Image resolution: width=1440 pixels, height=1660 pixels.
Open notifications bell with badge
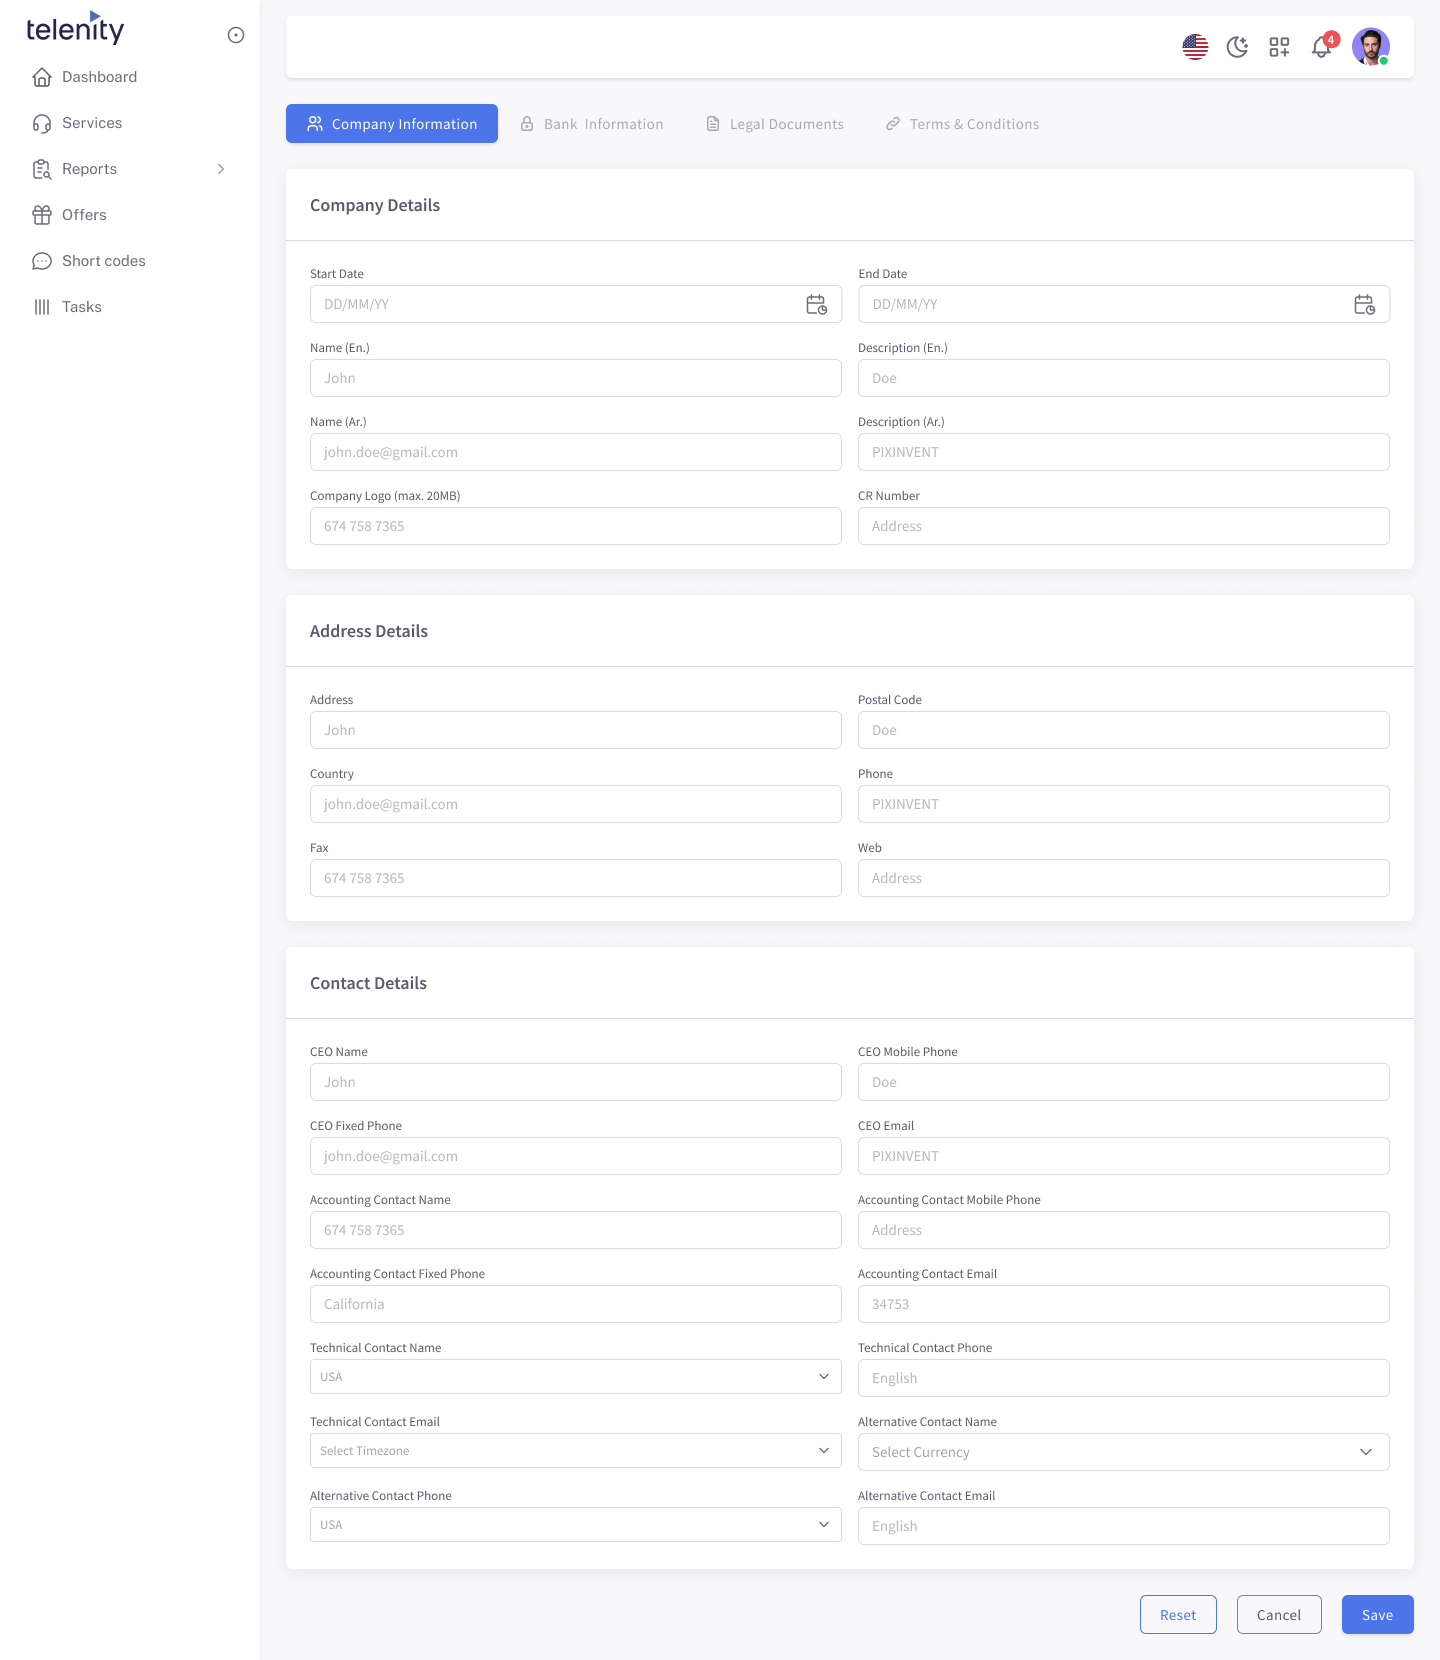point(1322,47)
